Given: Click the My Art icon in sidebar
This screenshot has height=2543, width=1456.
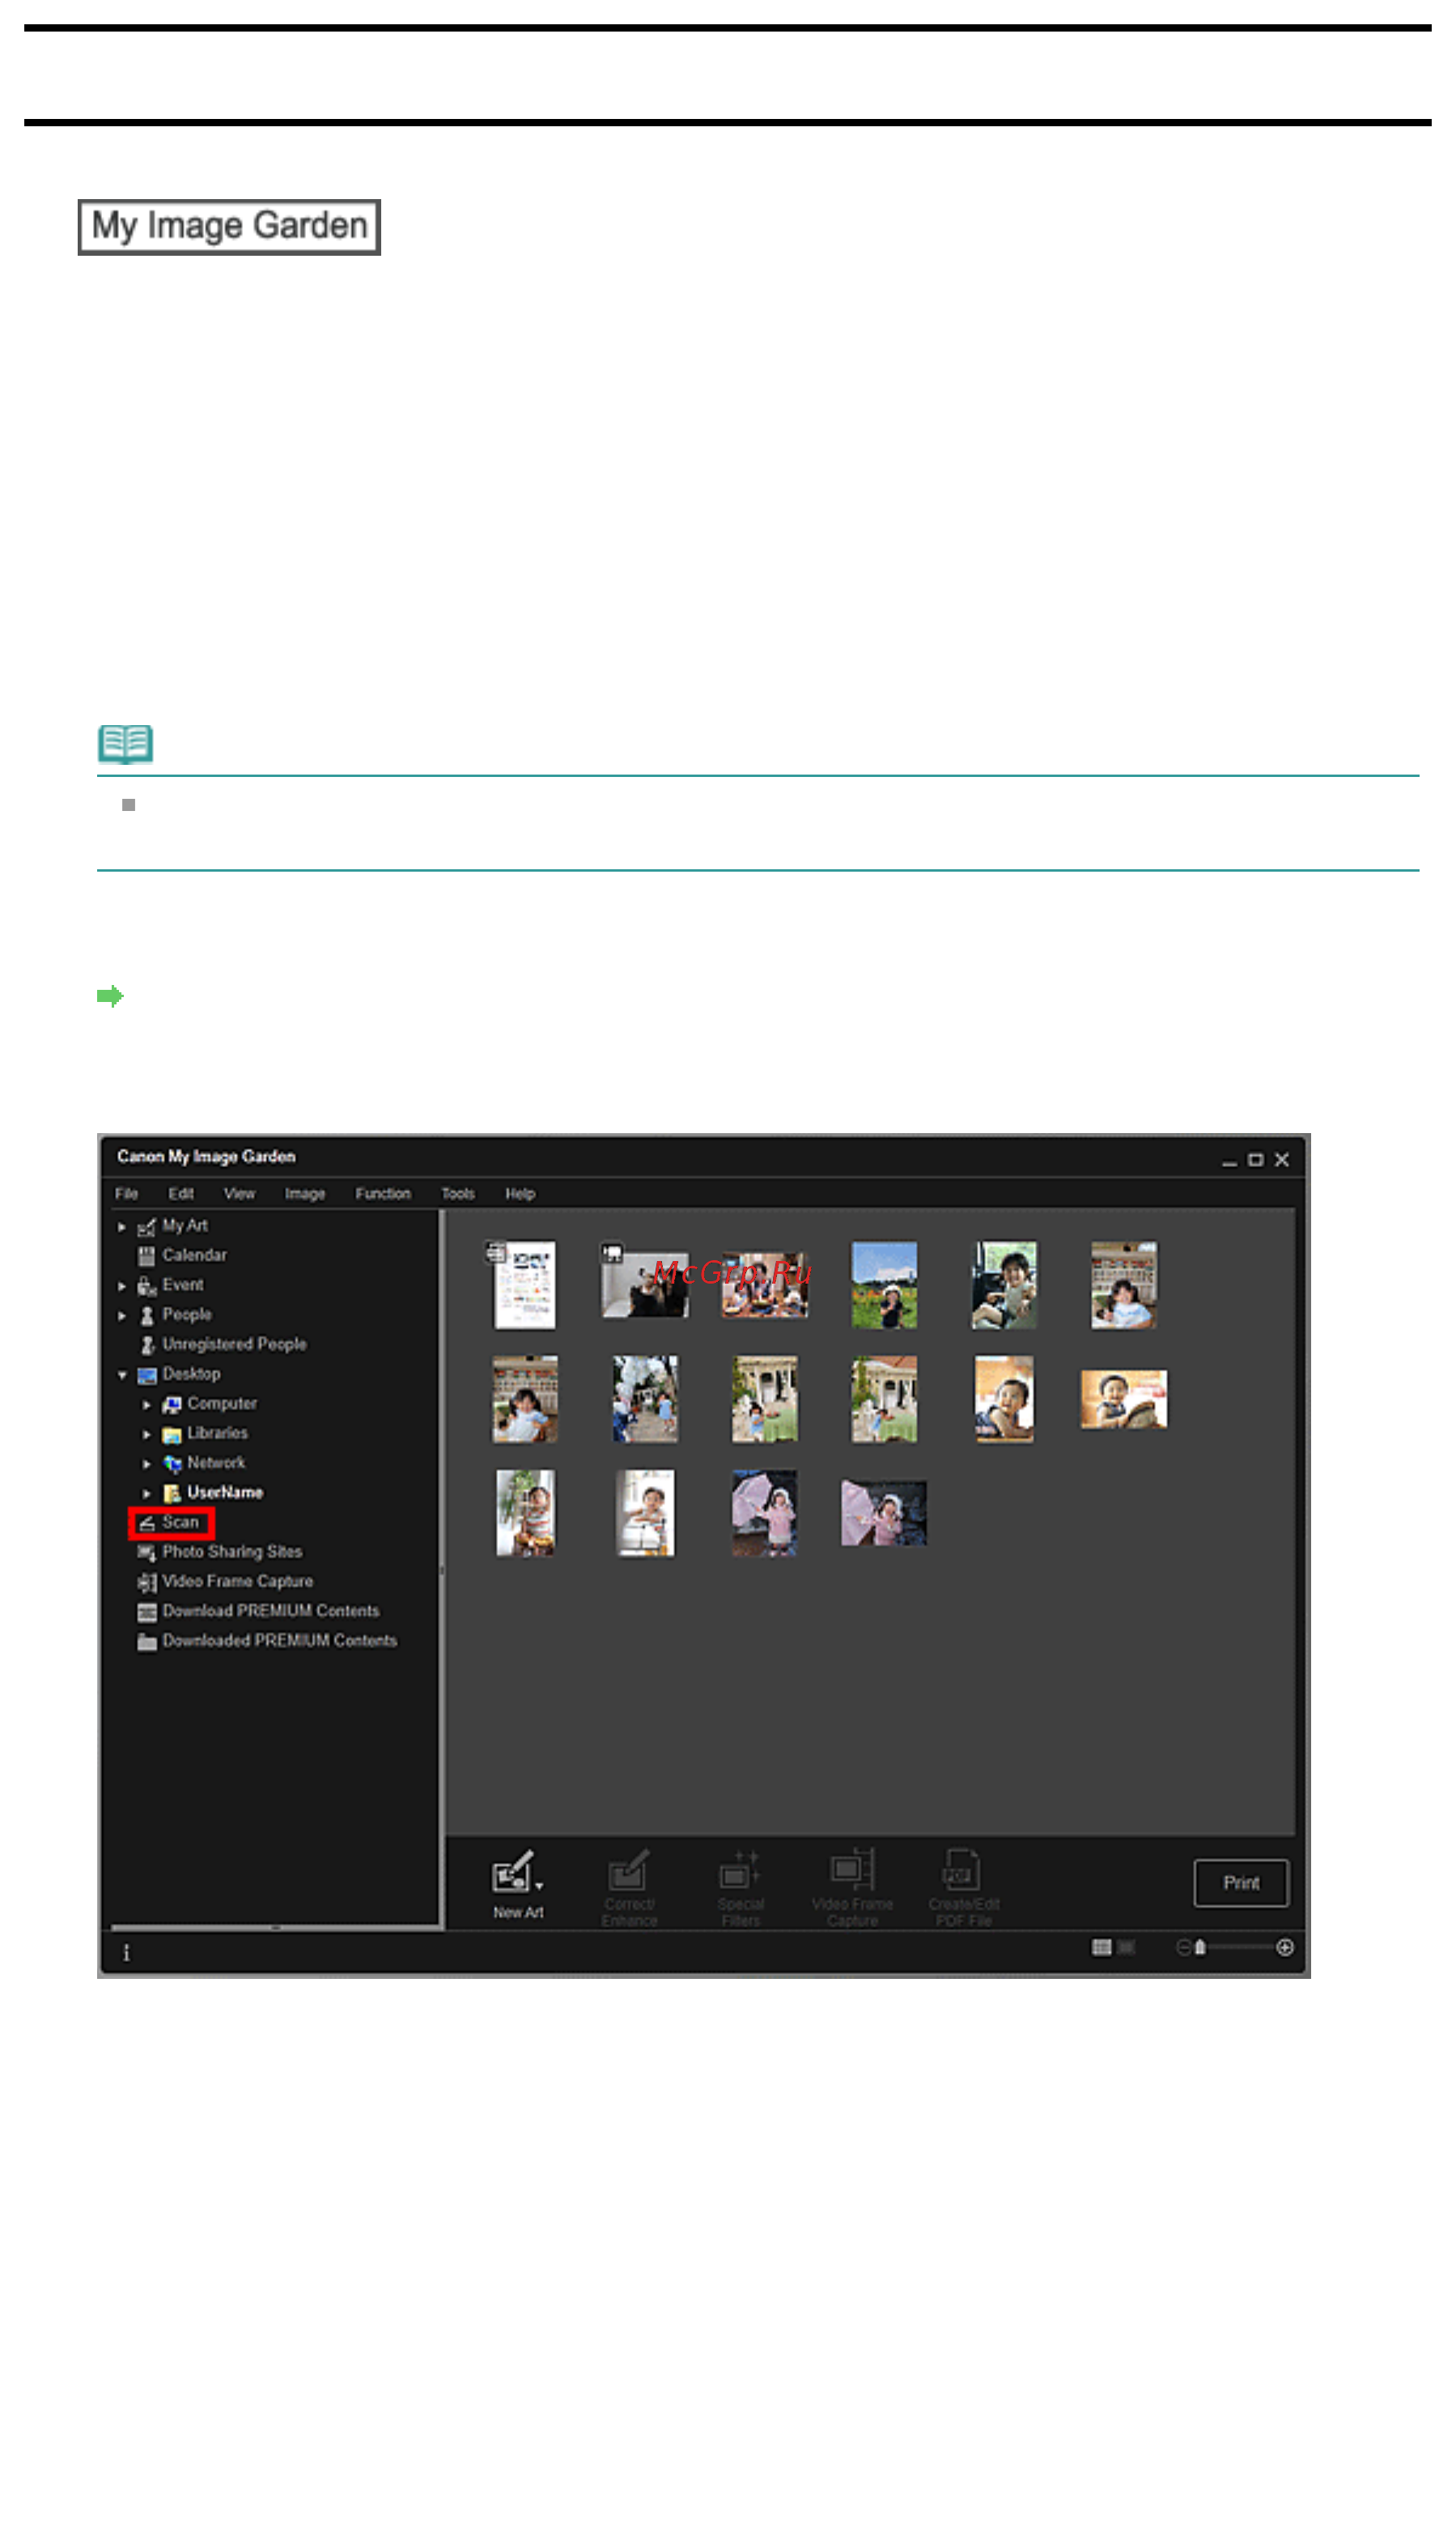Looking at the screenshot, I should (x=146, y=1227).
